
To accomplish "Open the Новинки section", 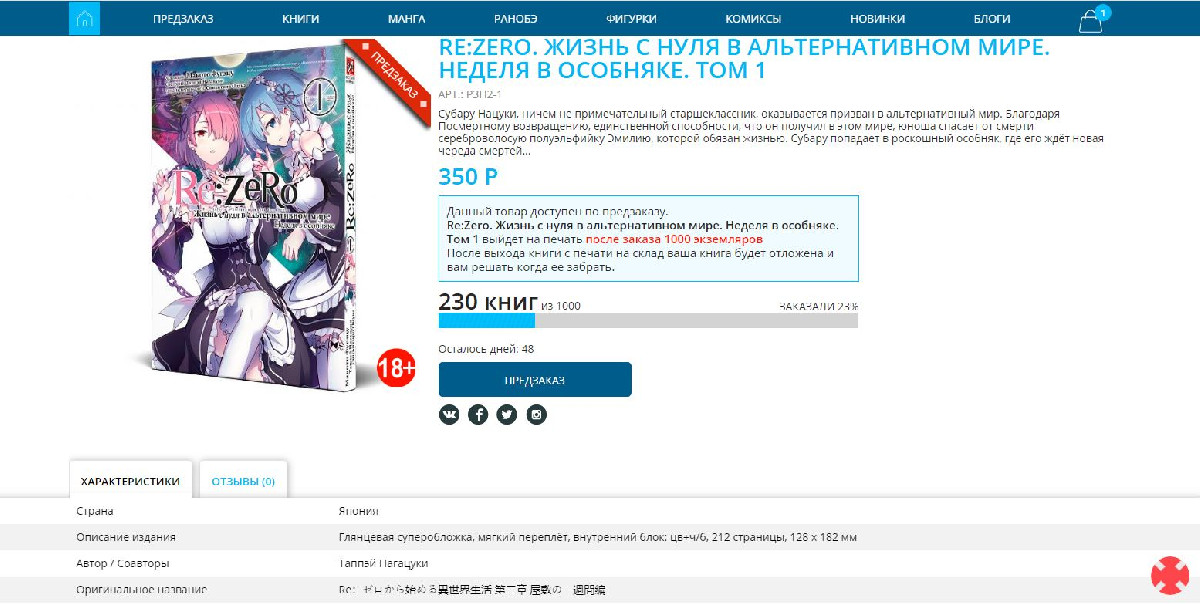I will [x=878, y=19].
